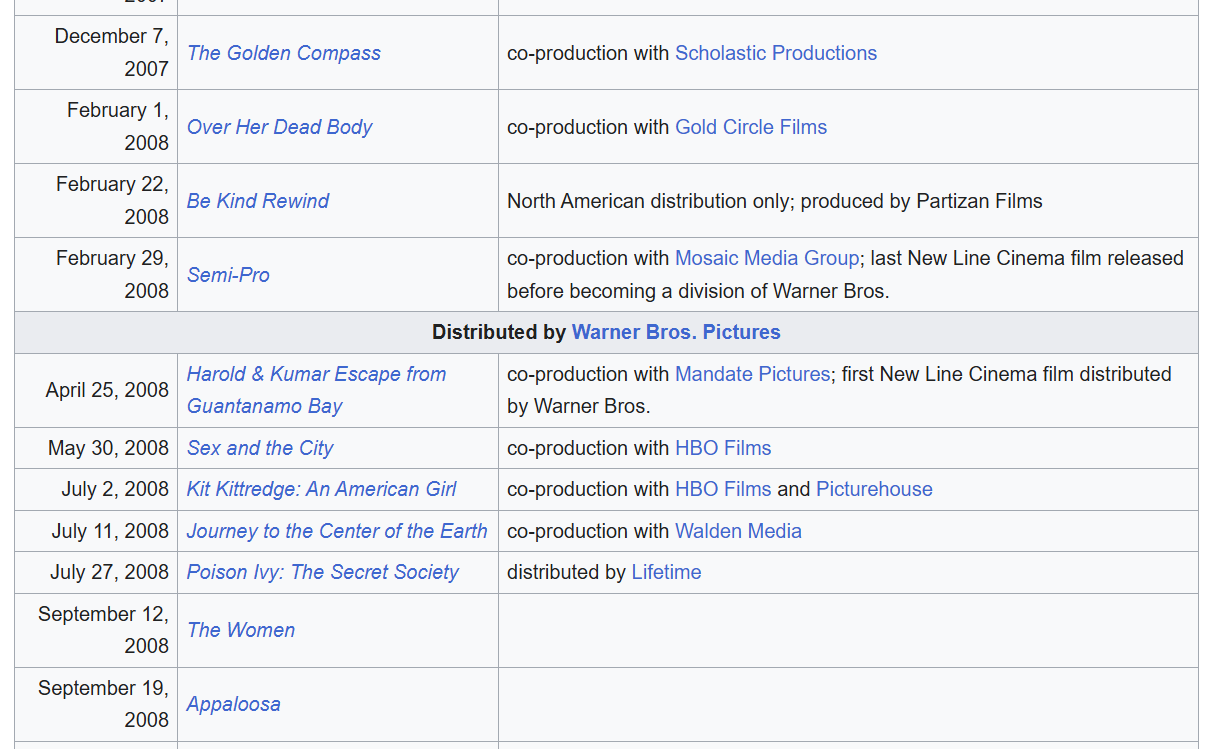
Task: Open the Semi-Pro film link
Action: point(229,275)
